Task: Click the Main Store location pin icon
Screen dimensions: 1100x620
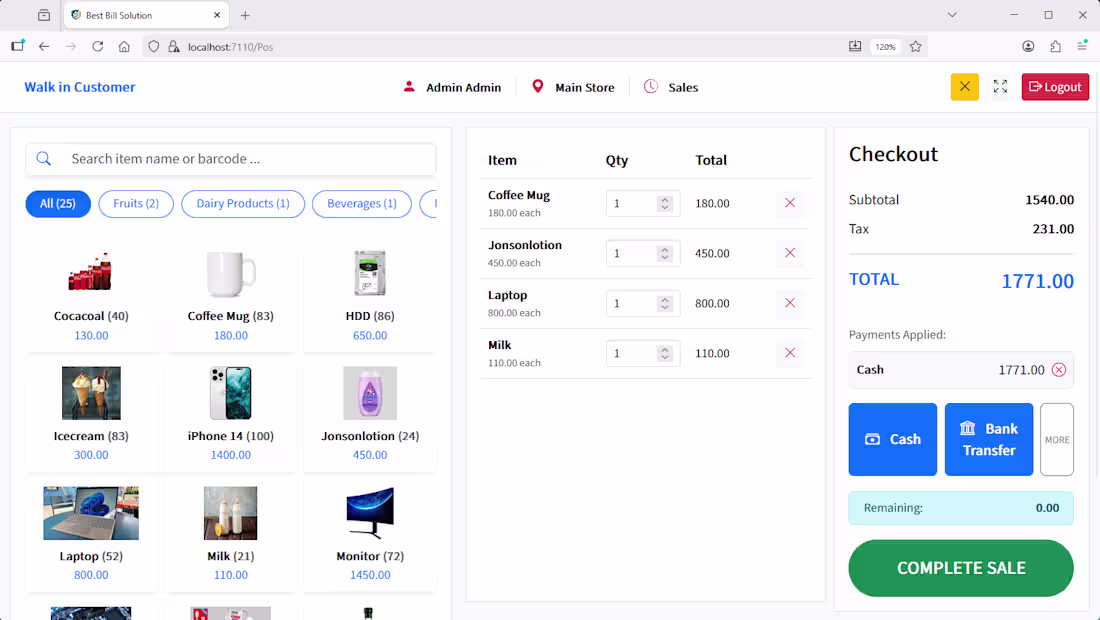Action: click(537, 86)
